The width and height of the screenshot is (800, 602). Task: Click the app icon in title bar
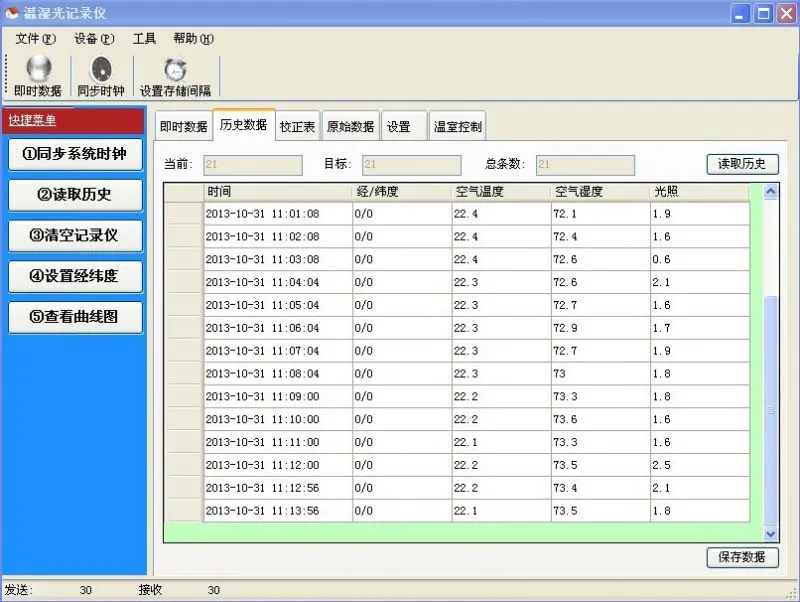tap(11, 13)
